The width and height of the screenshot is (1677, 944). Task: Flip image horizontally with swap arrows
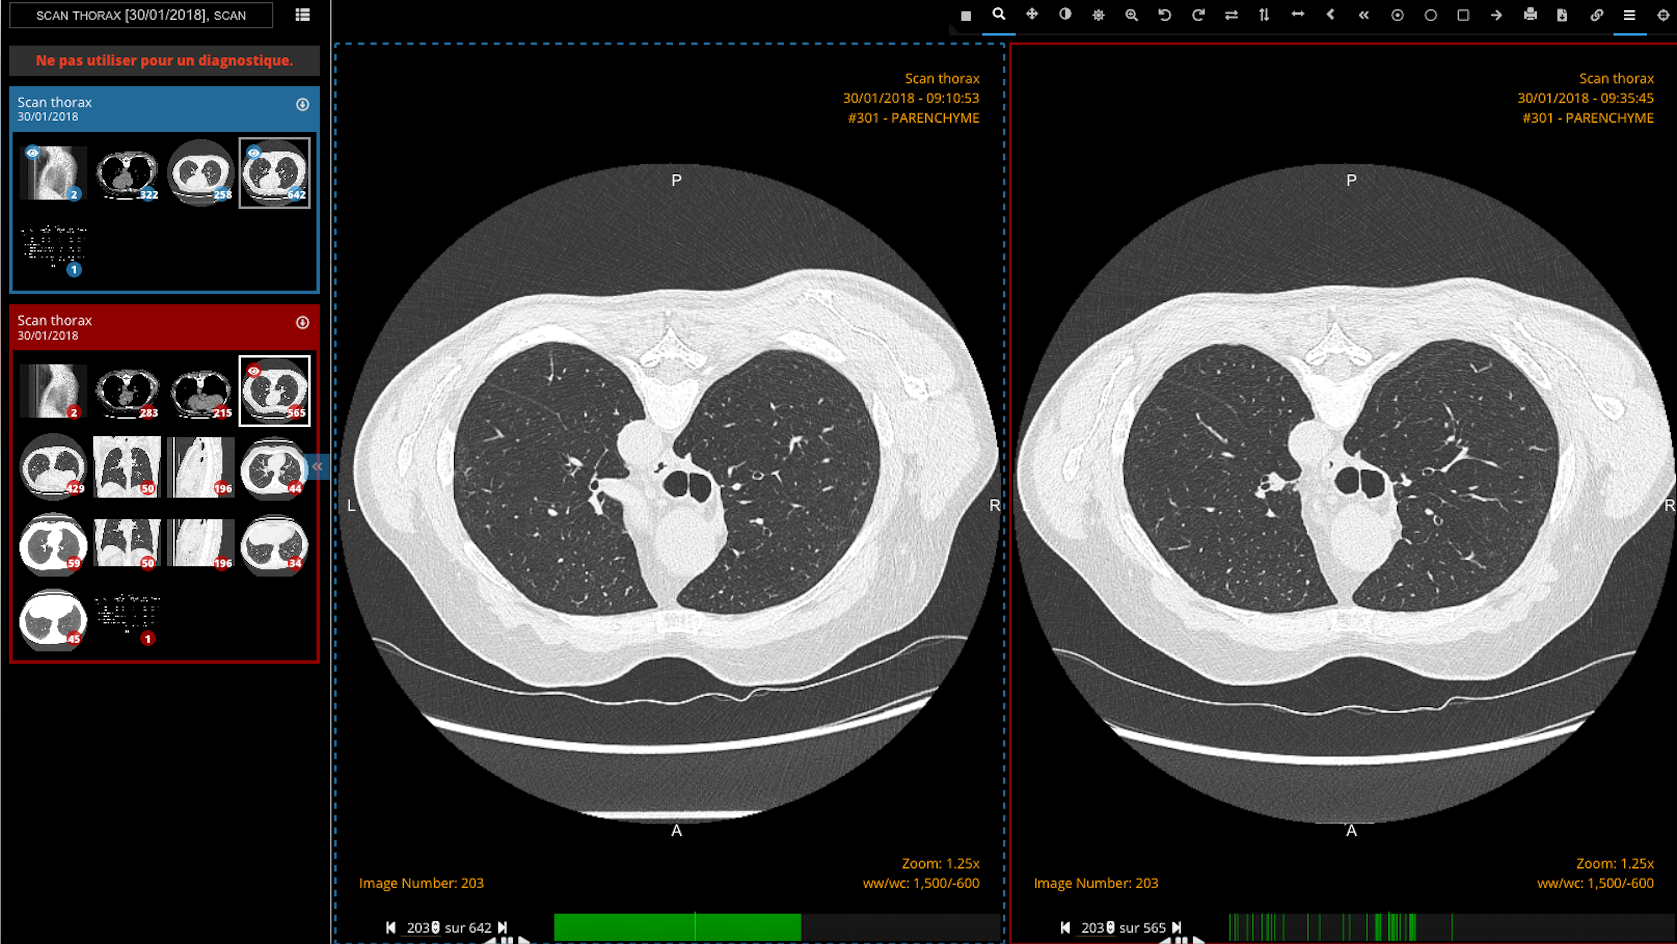[x=1231, y=15]
